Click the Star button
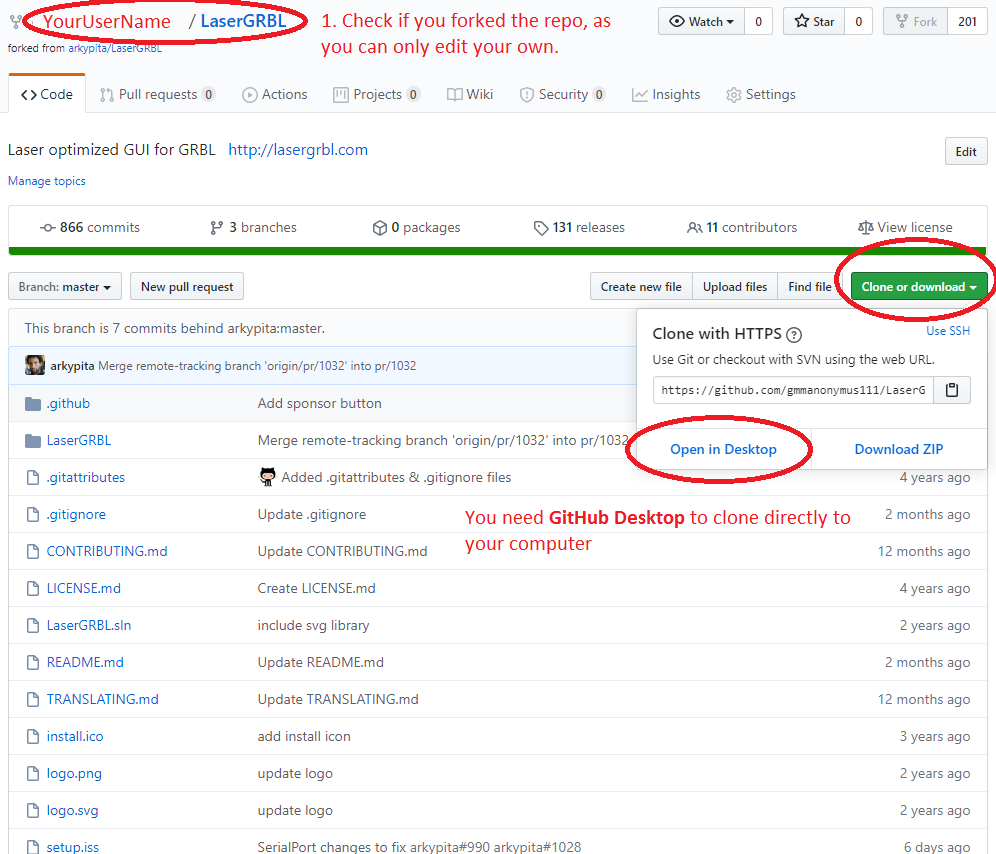 click(x=814, y=22)
